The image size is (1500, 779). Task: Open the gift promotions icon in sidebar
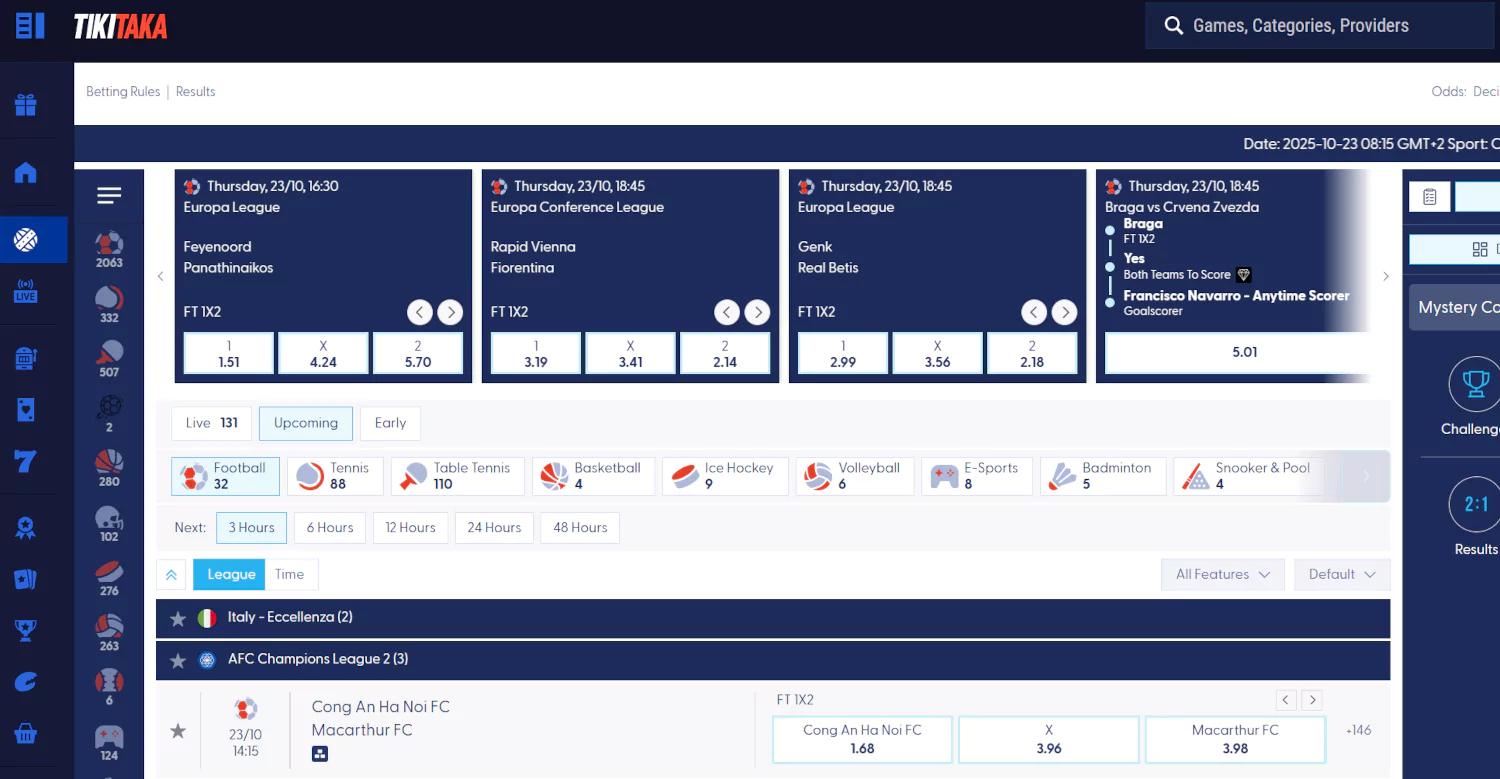point(26,104)
